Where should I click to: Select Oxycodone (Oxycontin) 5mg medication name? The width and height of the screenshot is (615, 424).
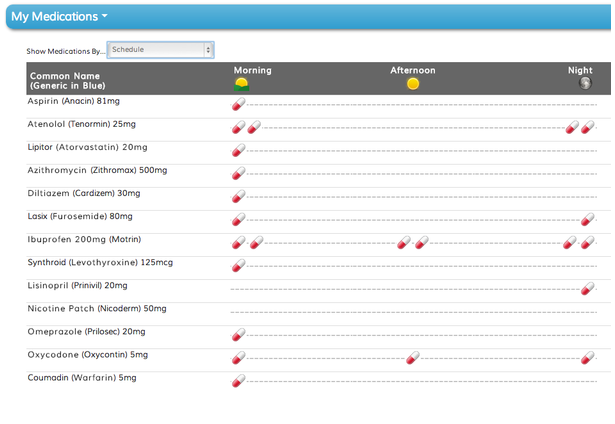pyautogui.click(x=88, y=355)
